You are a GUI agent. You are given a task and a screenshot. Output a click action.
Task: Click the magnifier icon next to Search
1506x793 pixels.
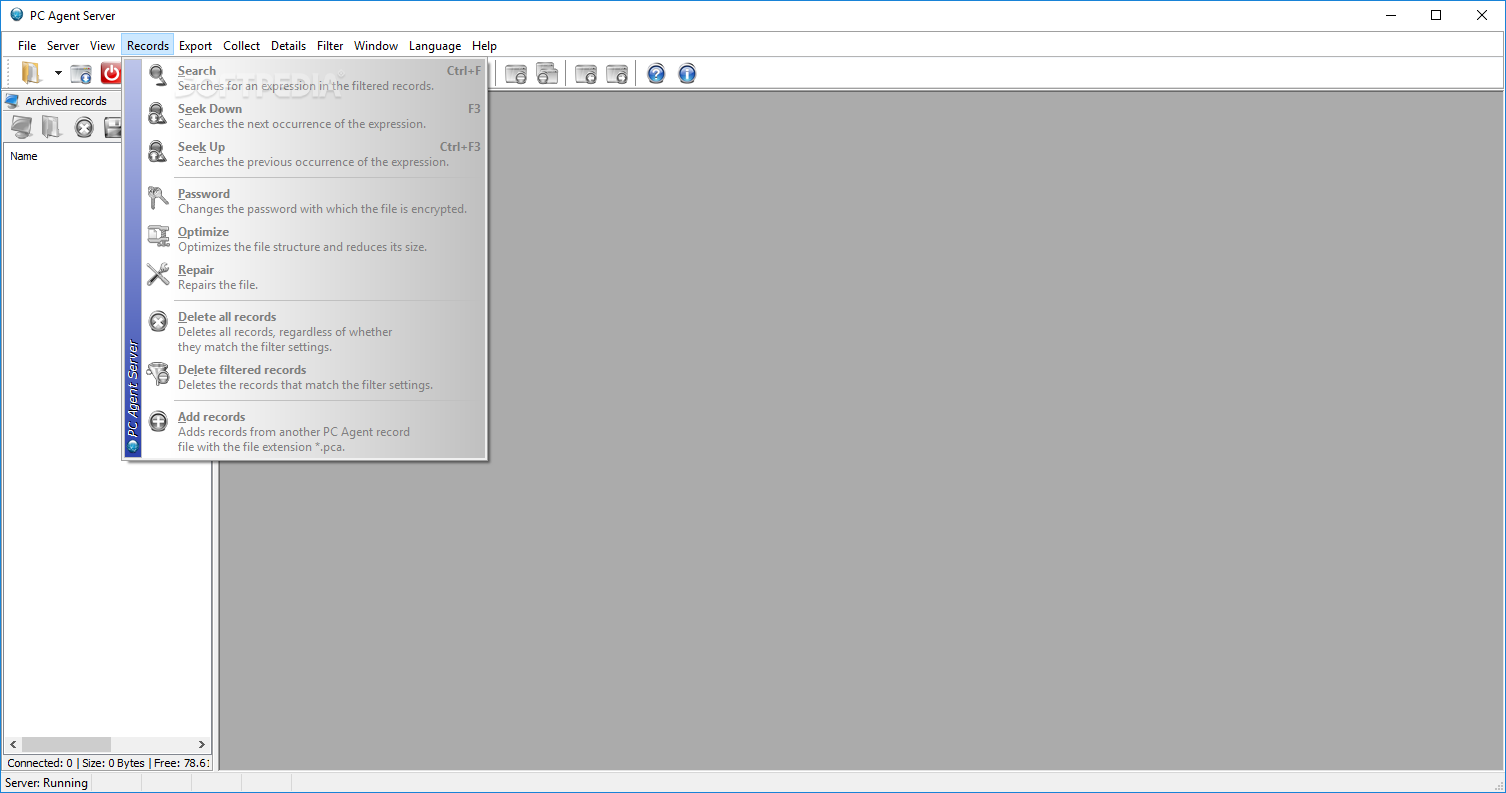[158, 77]
